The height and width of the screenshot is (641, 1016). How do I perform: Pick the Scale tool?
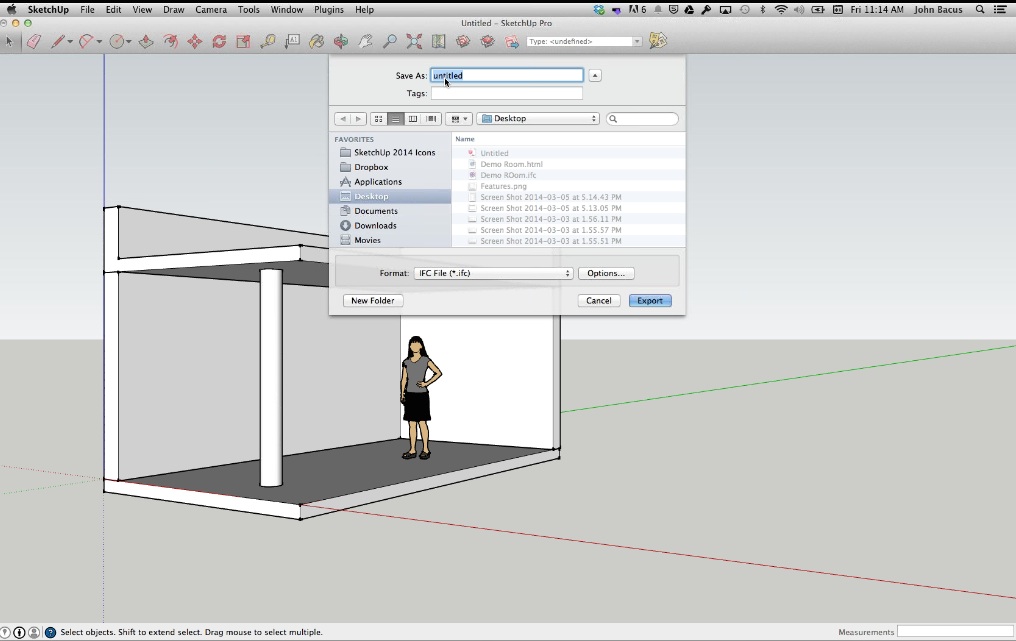[x=243, y=41]
